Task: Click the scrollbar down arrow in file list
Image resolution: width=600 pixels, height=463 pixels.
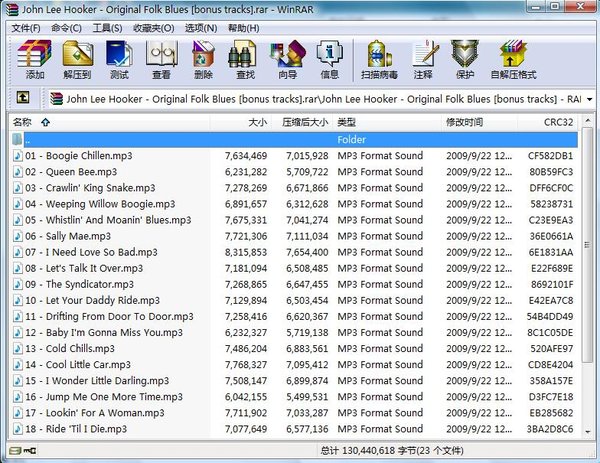Action: pos(587,431)
